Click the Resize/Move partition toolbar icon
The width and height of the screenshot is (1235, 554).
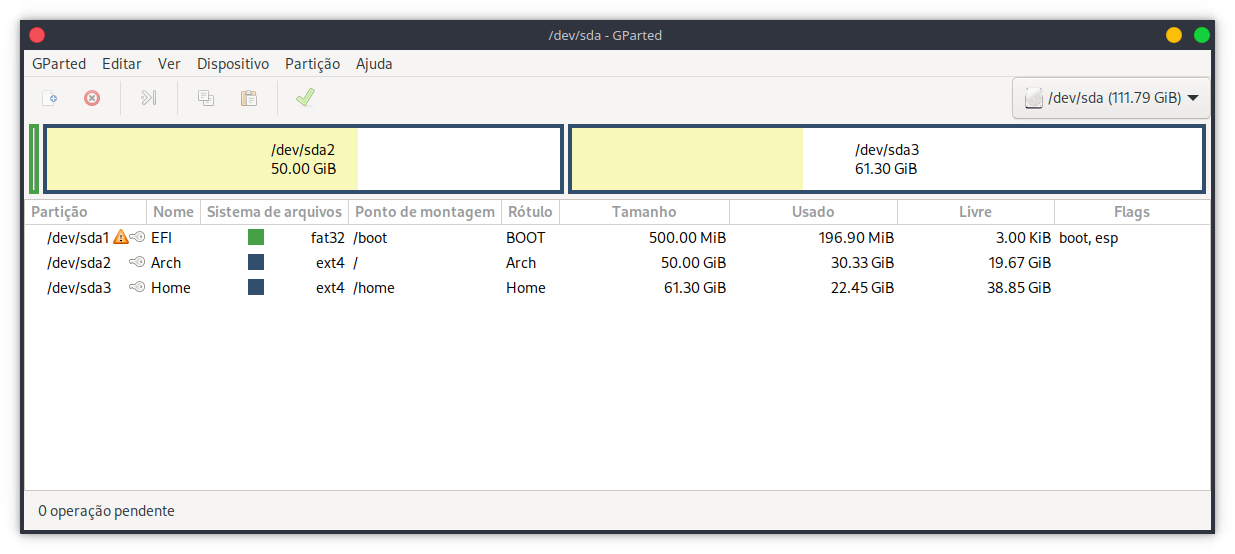149,98
